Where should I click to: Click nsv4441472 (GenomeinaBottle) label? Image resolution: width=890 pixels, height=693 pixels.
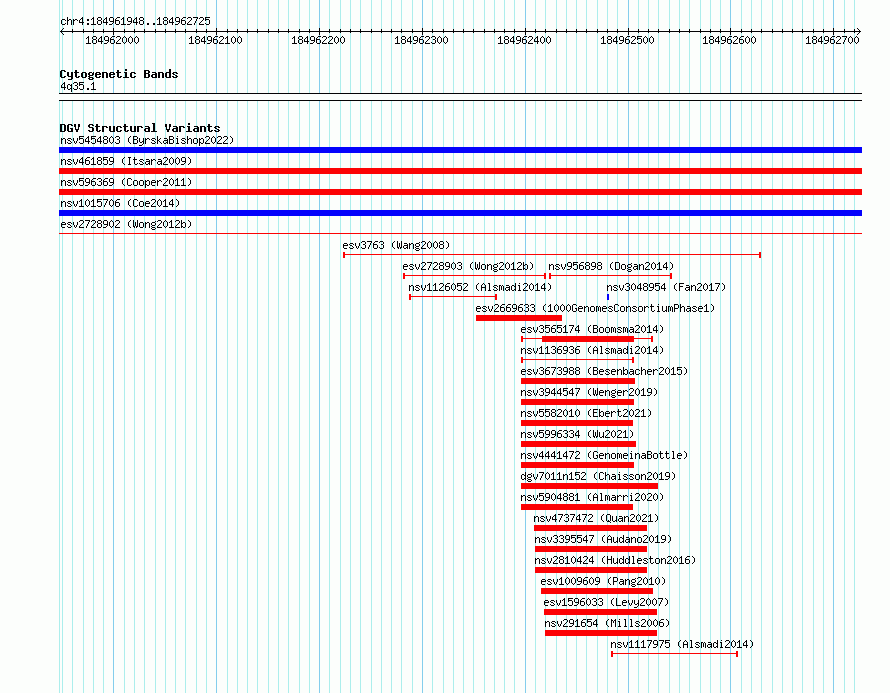coord(604,455)
